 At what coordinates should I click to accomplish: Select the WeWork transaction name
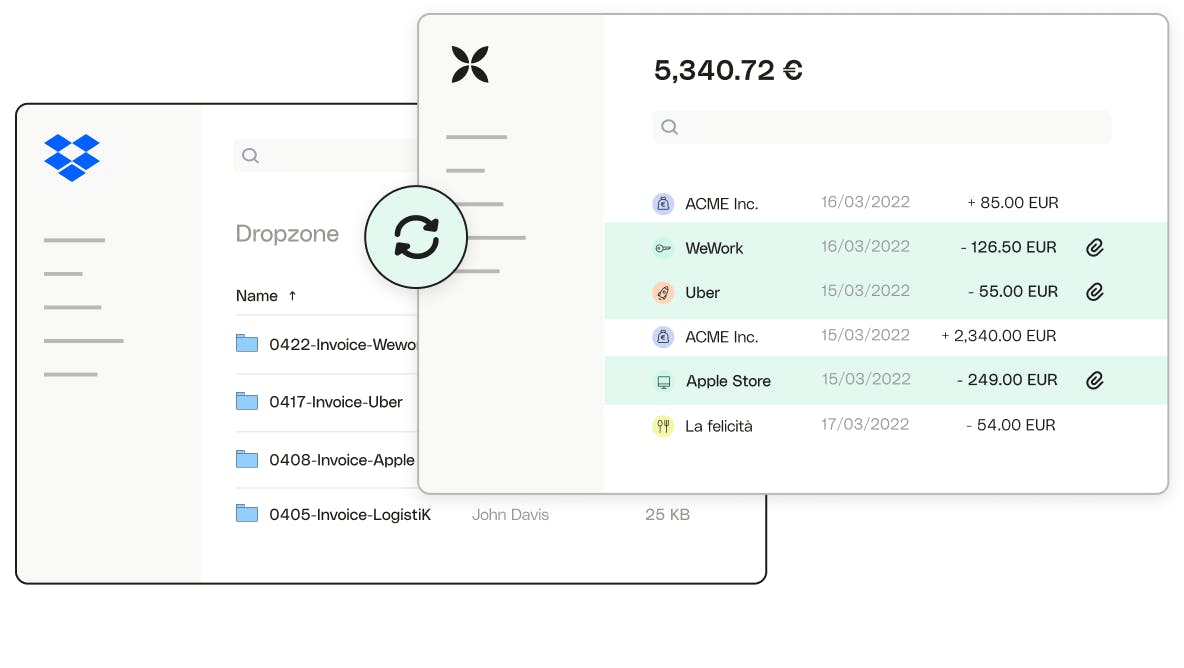[x=714, y=248]
